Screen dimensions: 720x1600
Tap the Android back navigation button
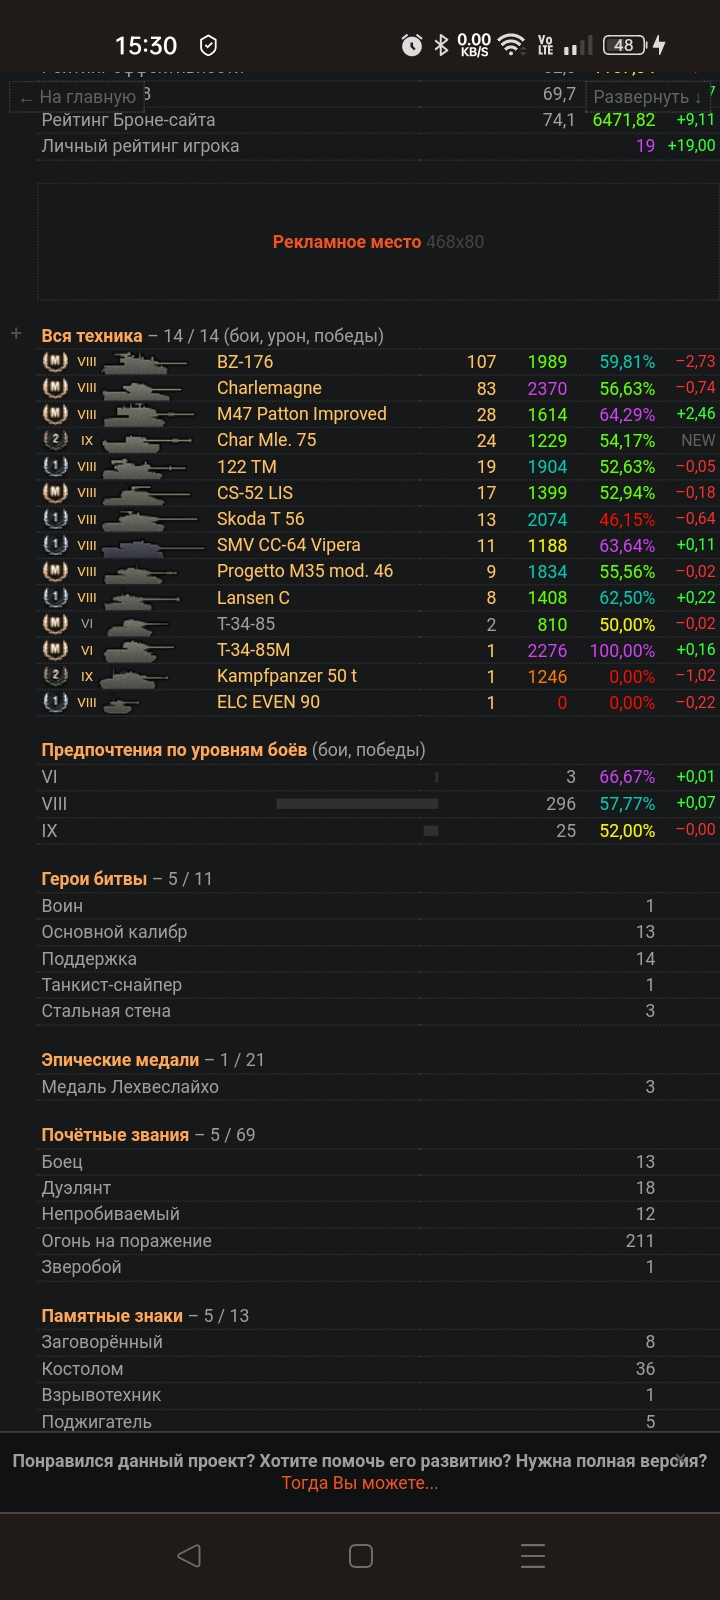[x=188, y=1555]
